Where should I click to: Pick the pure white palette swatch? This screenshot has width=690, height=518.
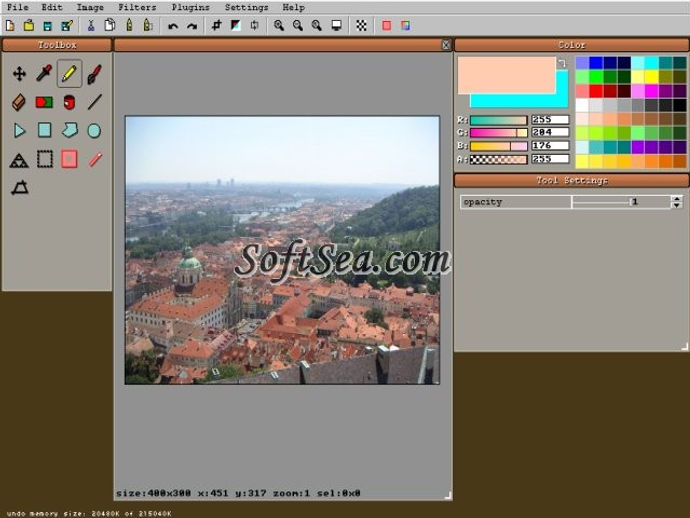click(582, 105)
